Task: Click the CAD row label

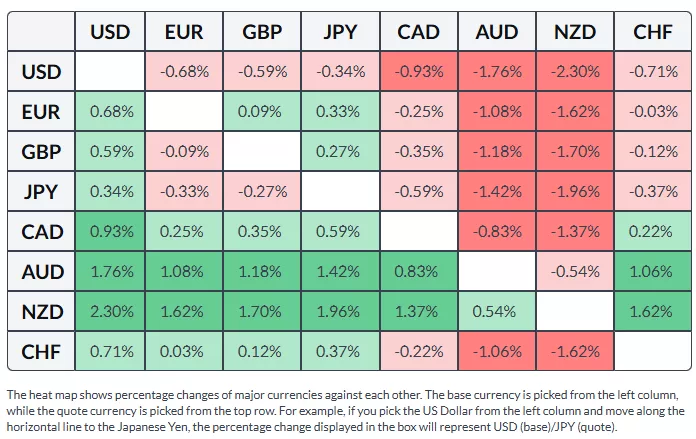Action: tap(41, 232)
